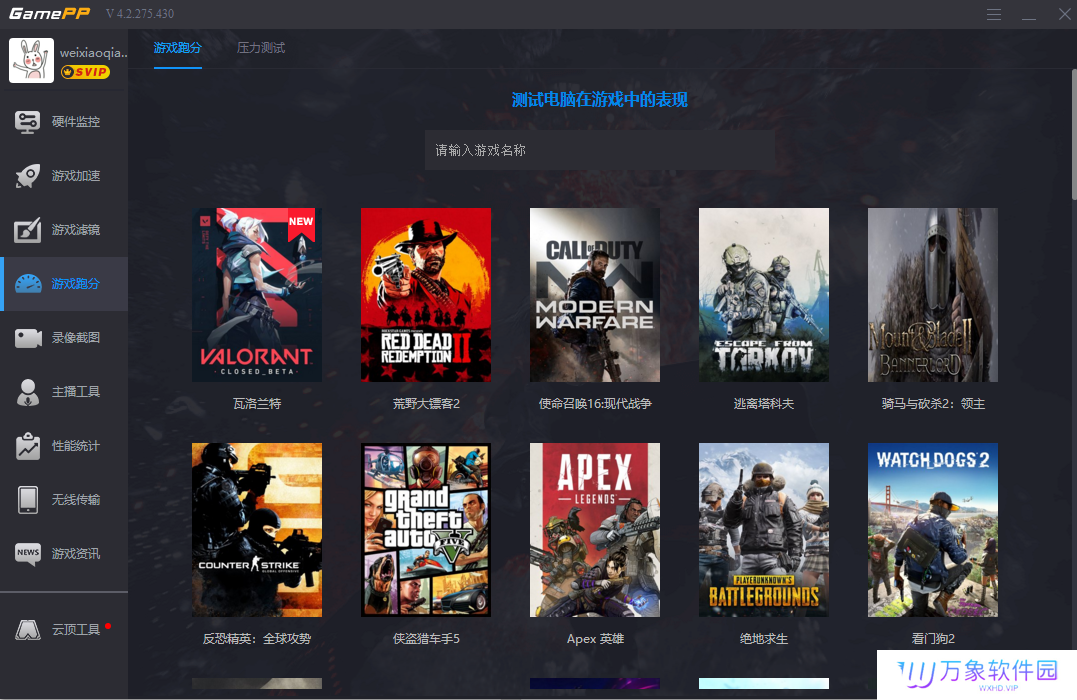
Task: Click the vertical scrollbar thumb
Action: click(1074, 135)
